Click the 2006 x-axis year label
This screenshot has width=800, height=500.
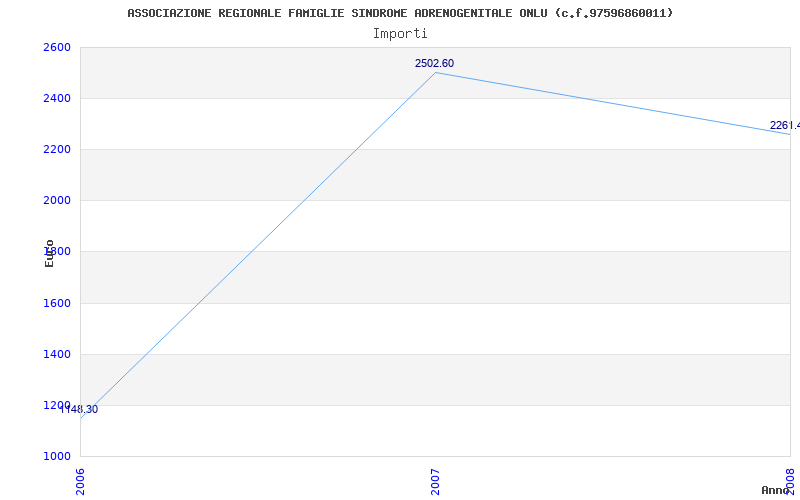80,482
